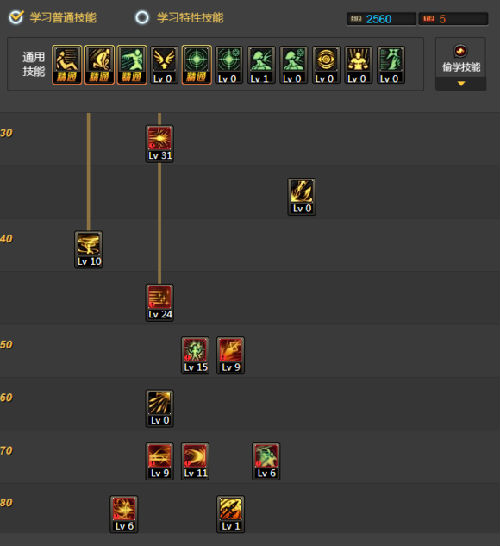This screenshot has width=500, height=546.
Task: Click the Lv 0 skill in row 60
Action: tap(159, 408)
